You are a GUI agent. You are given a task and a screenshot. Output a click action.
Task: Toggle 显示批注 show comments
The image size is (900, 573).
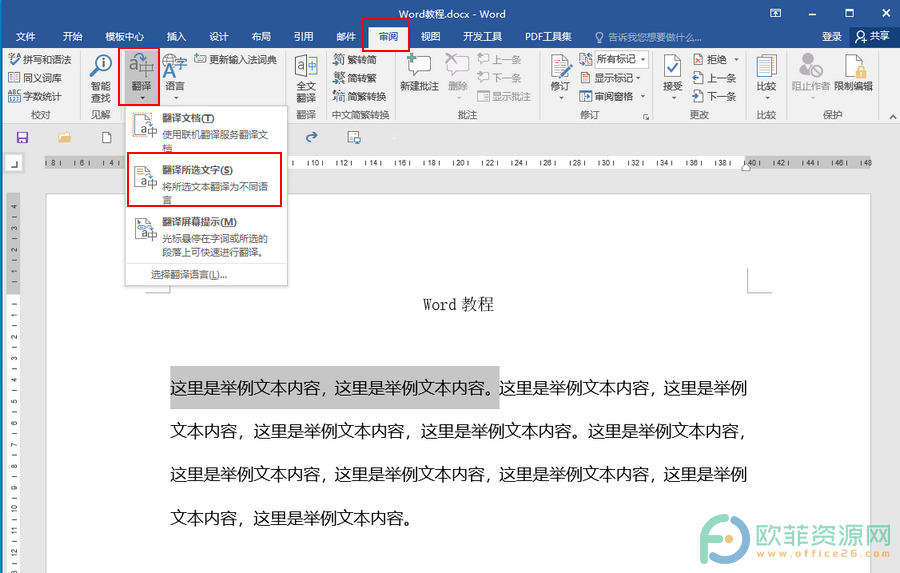tap(504, 96)
